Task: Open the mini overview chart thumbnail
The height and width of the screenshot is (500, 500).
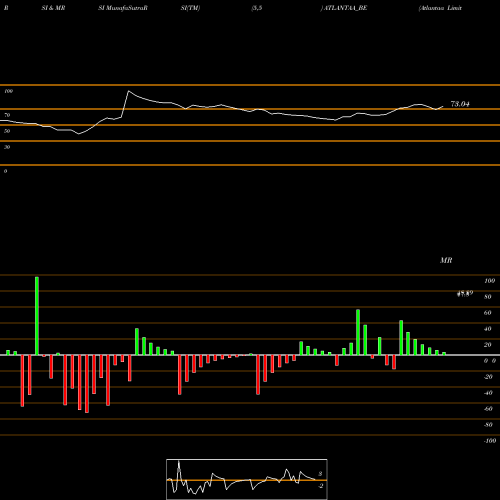Action: (x=247, y=479)
